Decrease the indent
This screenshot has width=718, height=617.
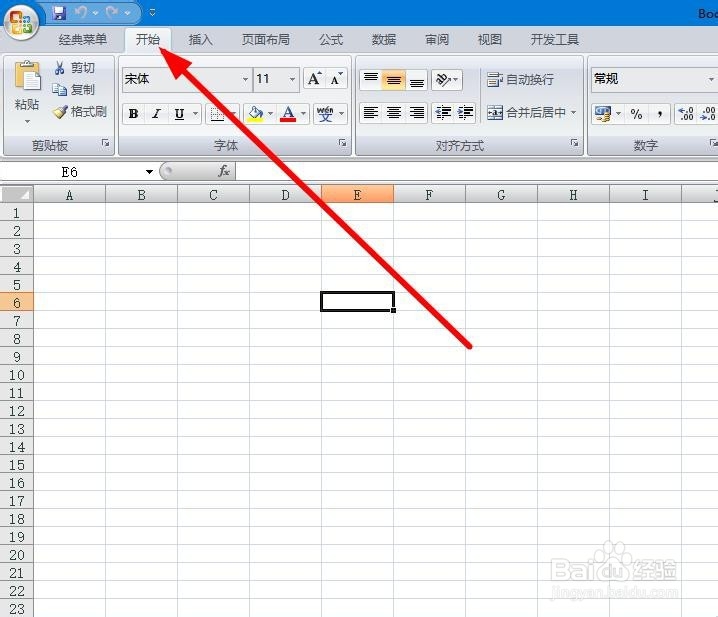coord(443,113)
